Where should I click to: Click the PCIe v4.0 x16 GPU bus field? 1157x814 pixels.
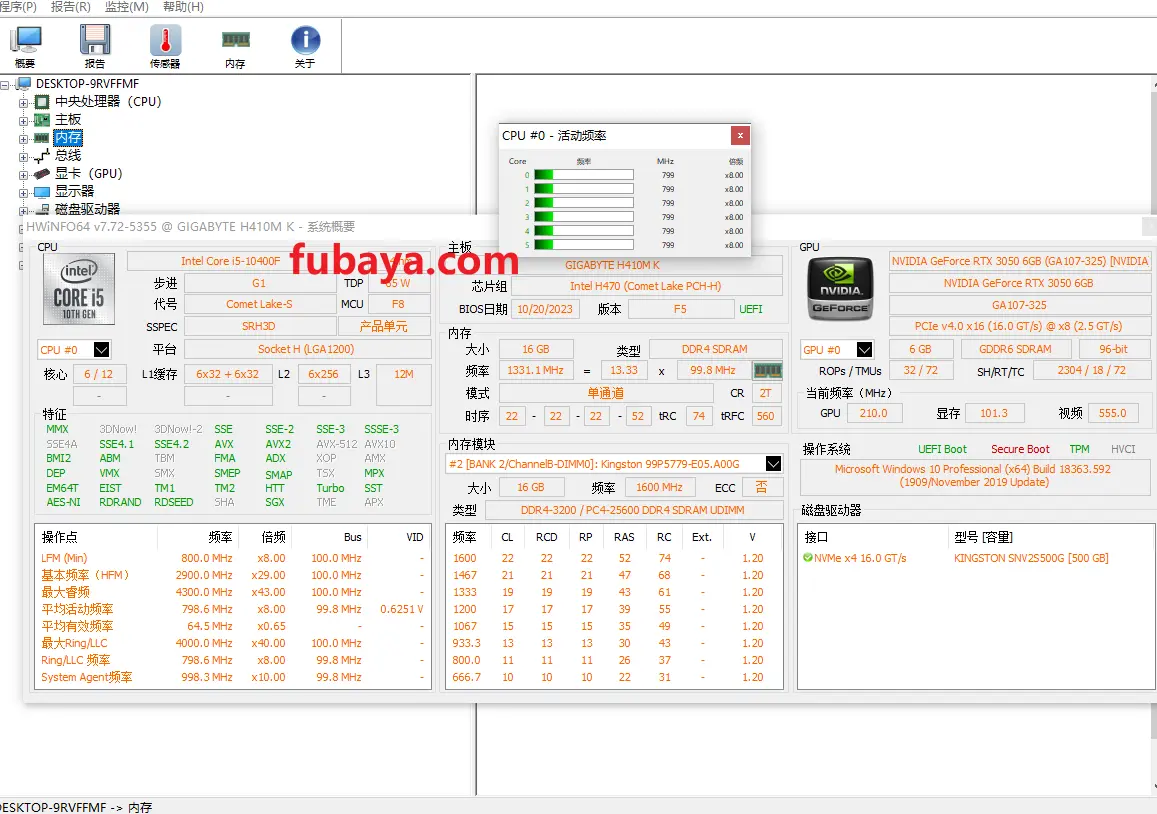point(1018,326)
